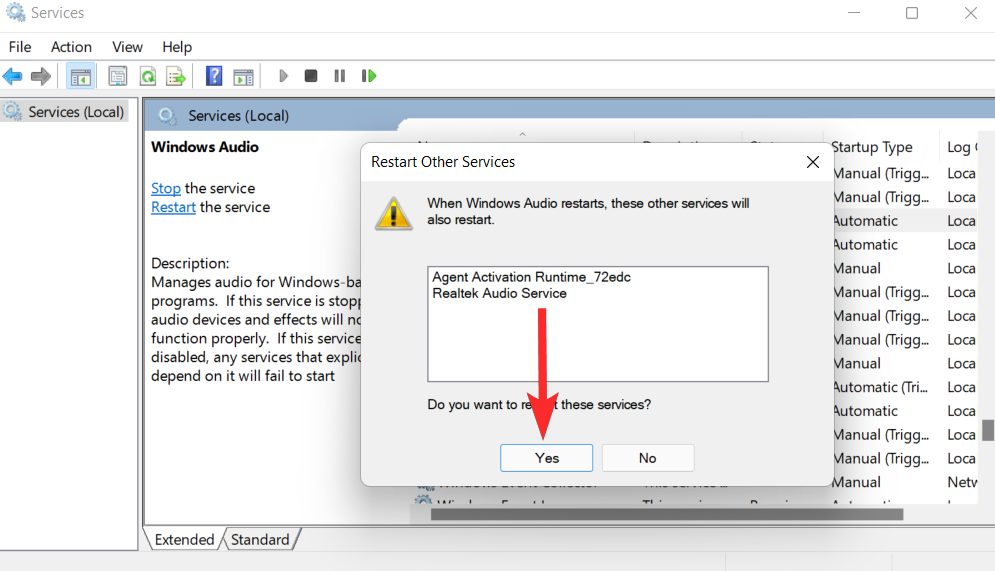
Task: Select Agent Activation Runtime_72edc entry
Action: tap(532, 277)
